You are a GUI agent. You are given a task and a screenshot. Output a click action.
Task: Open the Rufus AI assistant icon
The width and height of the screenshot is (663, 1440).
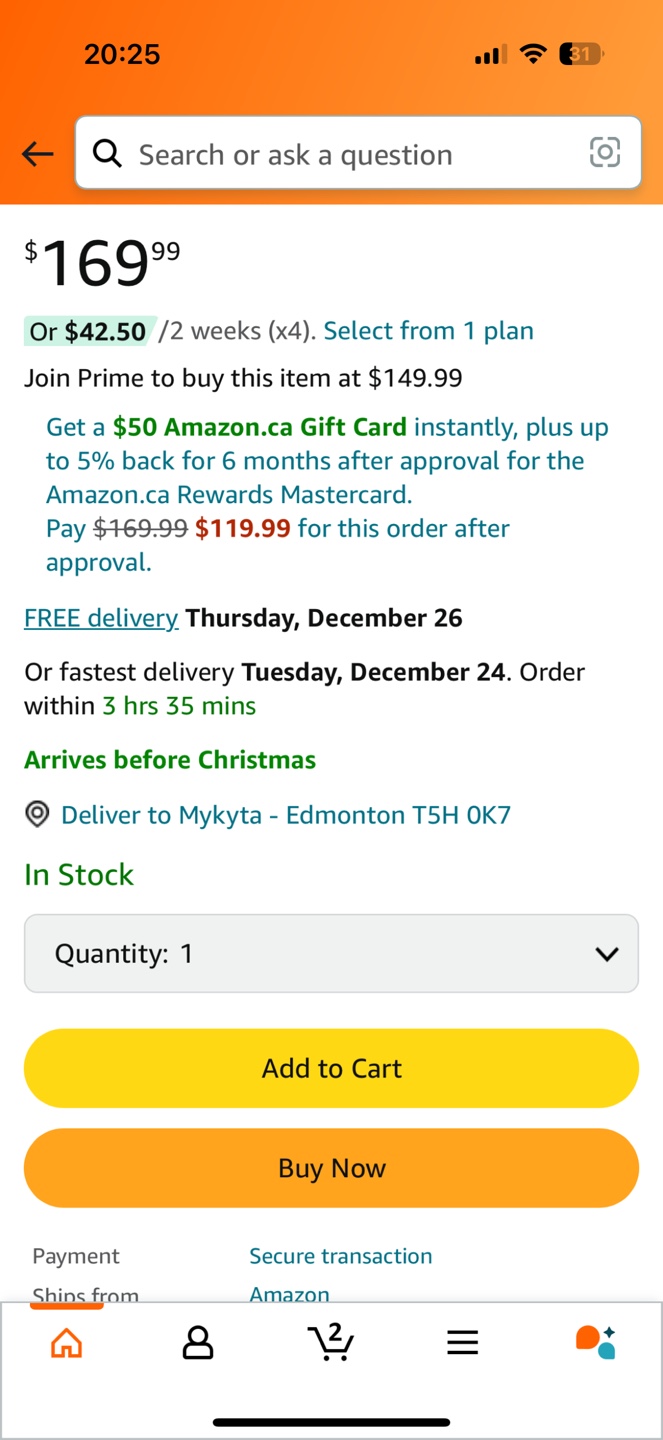point(595,1342)
